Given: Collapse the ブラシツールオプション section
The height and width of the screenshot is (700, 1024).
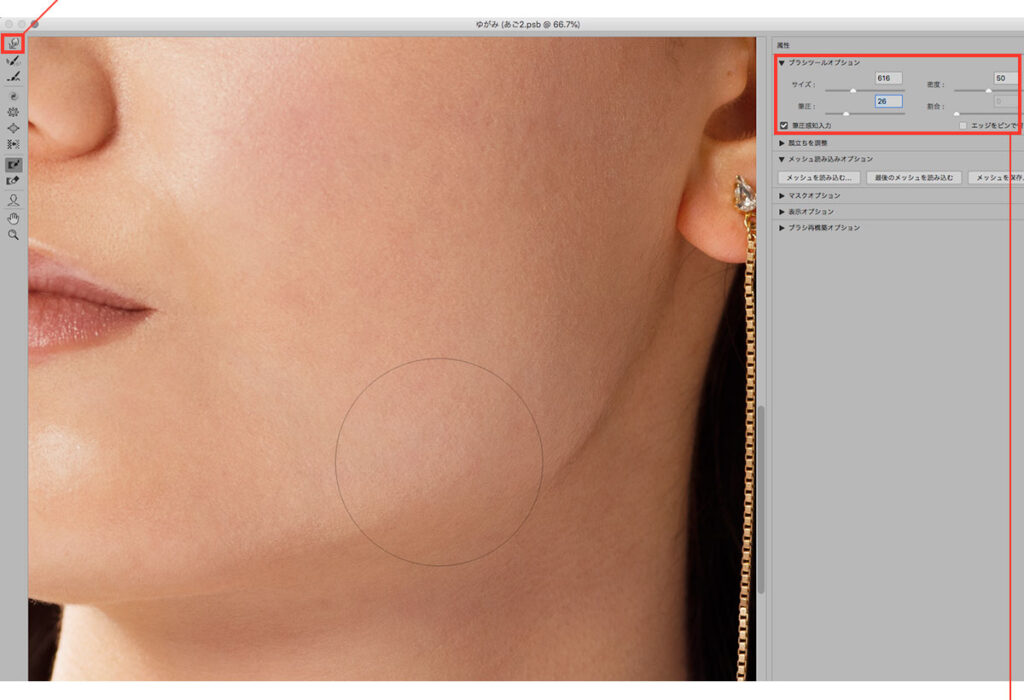Looking at the screenshot, I should [x=782, y=62].
